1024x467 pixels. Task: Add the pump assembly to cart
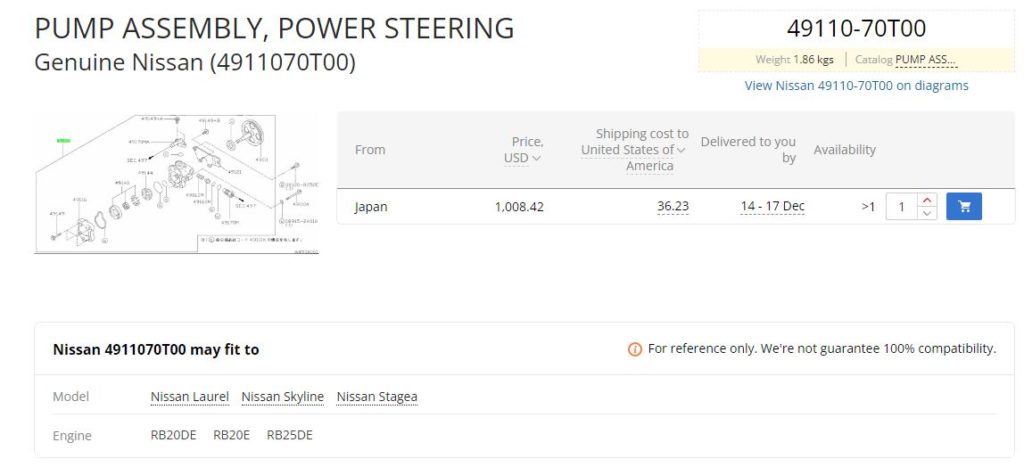963,207
